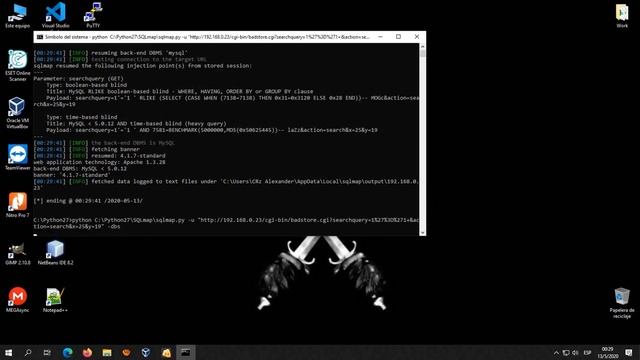
Task: Select the PuTTY desktop shortcut
Action: pos(93,16)
